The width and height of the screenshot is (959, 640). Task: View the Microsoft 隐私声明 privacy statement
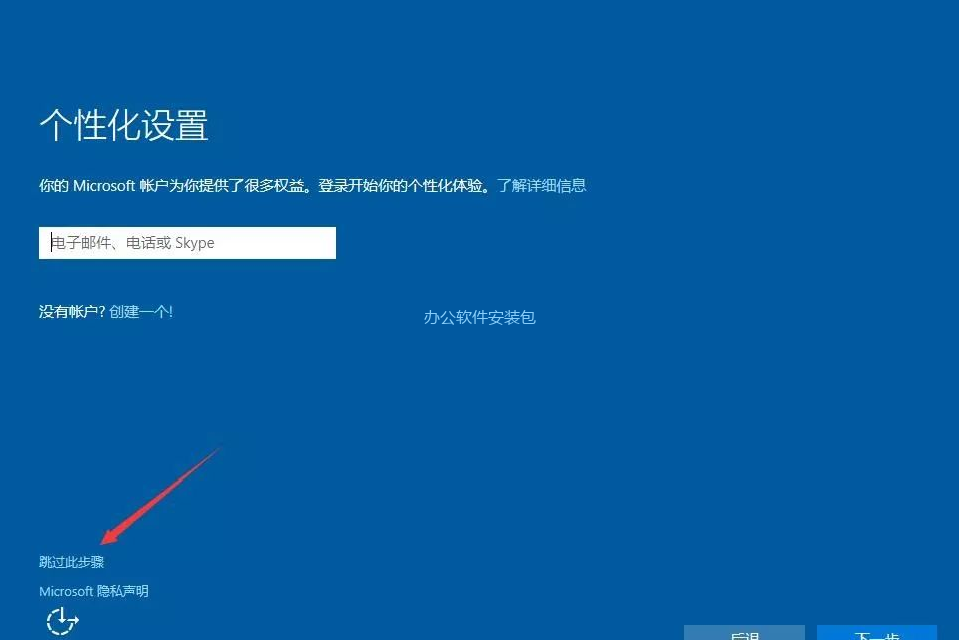(x=93, y=590)
